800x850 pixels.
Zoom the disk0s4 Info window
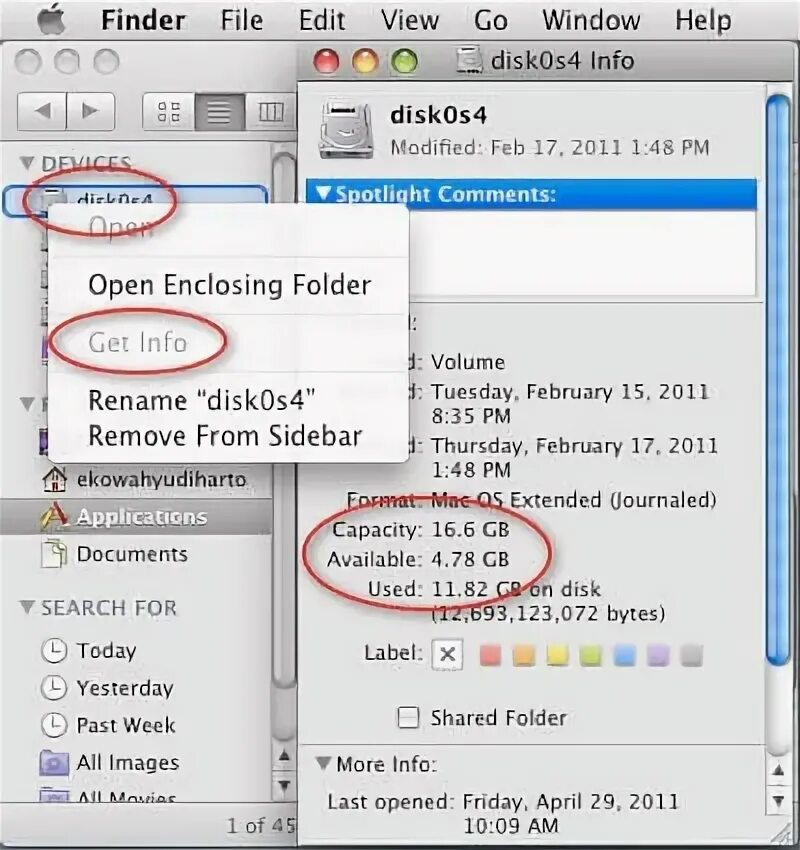pos(404,61)
